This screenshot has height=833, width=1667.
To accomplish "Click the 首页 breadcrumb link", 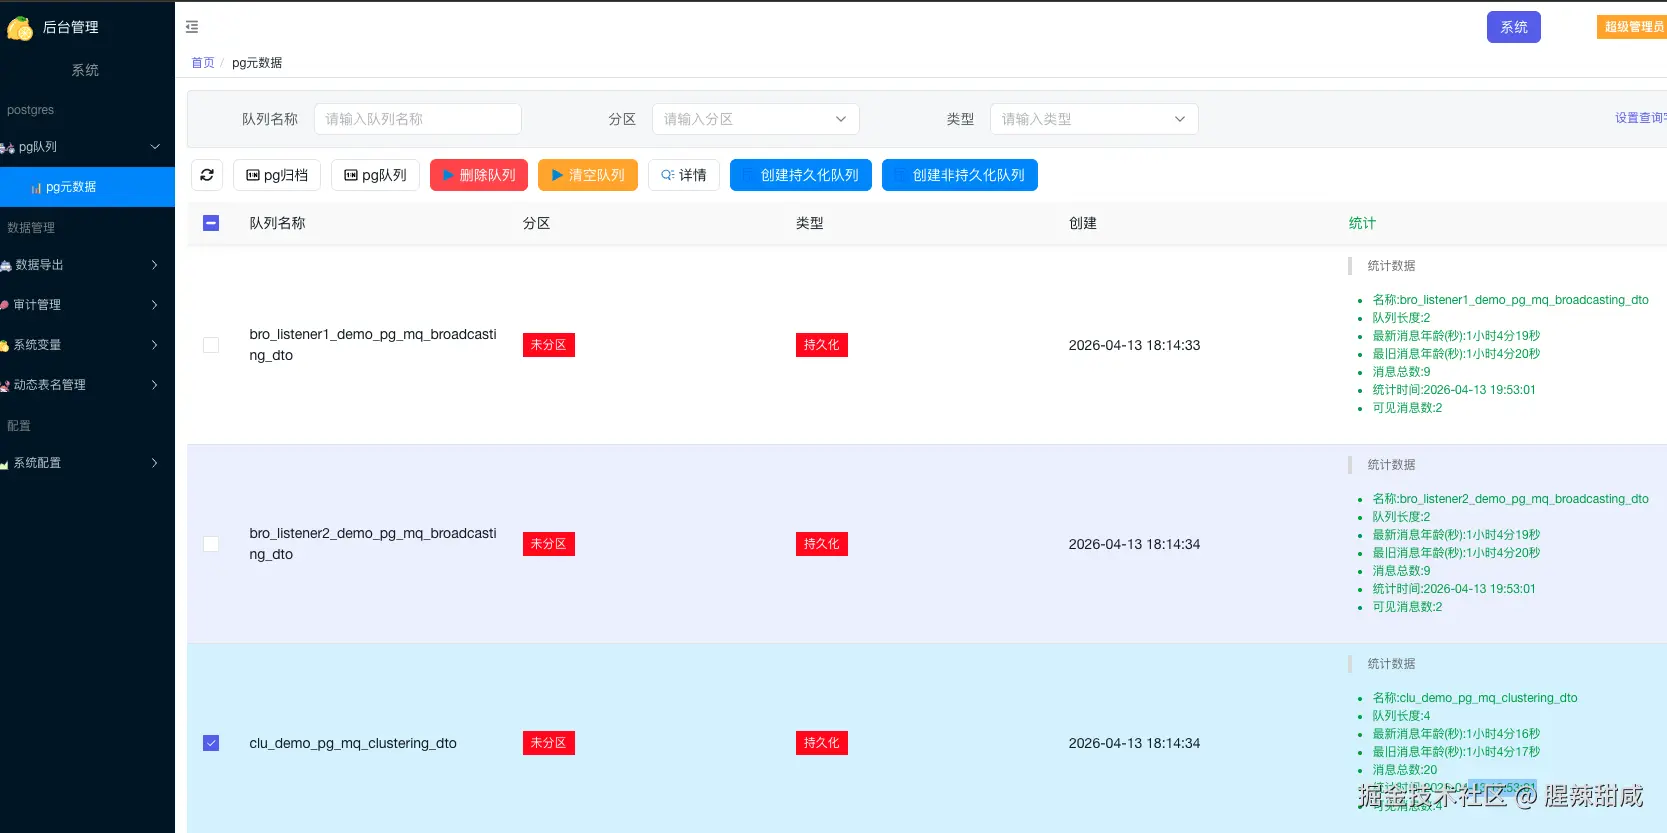I will click(x=203, y=63).
